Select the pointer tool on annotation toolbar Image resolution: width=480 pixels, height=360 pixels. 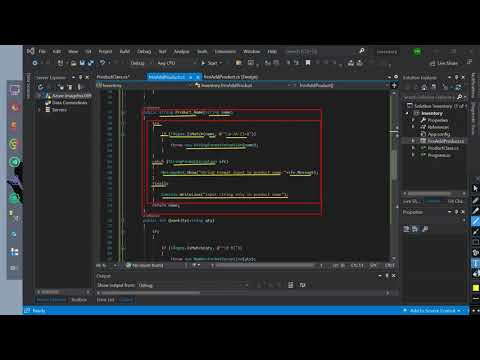click(476, 188)
